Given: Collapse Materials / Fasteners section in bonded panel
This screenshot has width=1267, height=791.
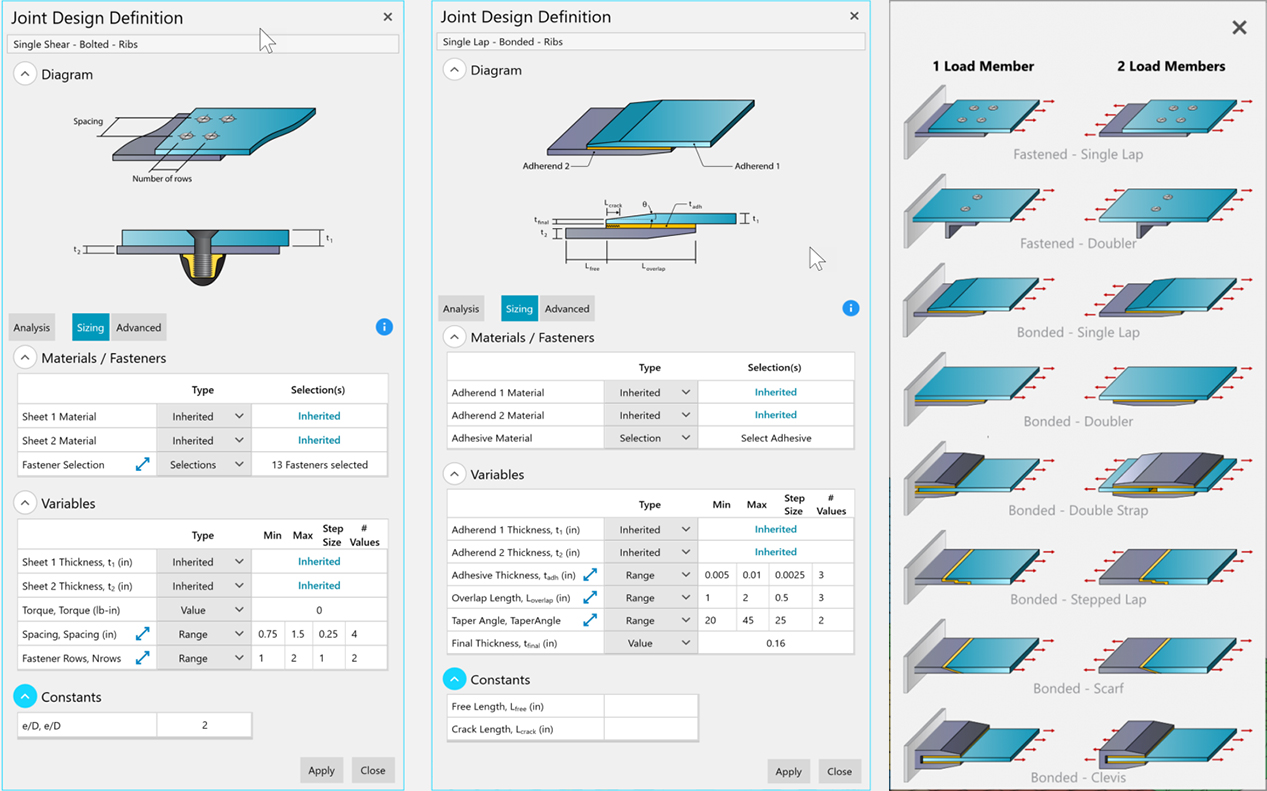Looking at the screenshot, I should pyautogui.click(x=454, y=337).
